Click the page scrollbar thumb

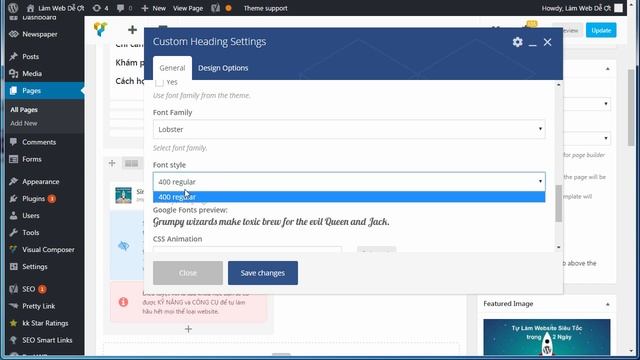click(631, 108)
